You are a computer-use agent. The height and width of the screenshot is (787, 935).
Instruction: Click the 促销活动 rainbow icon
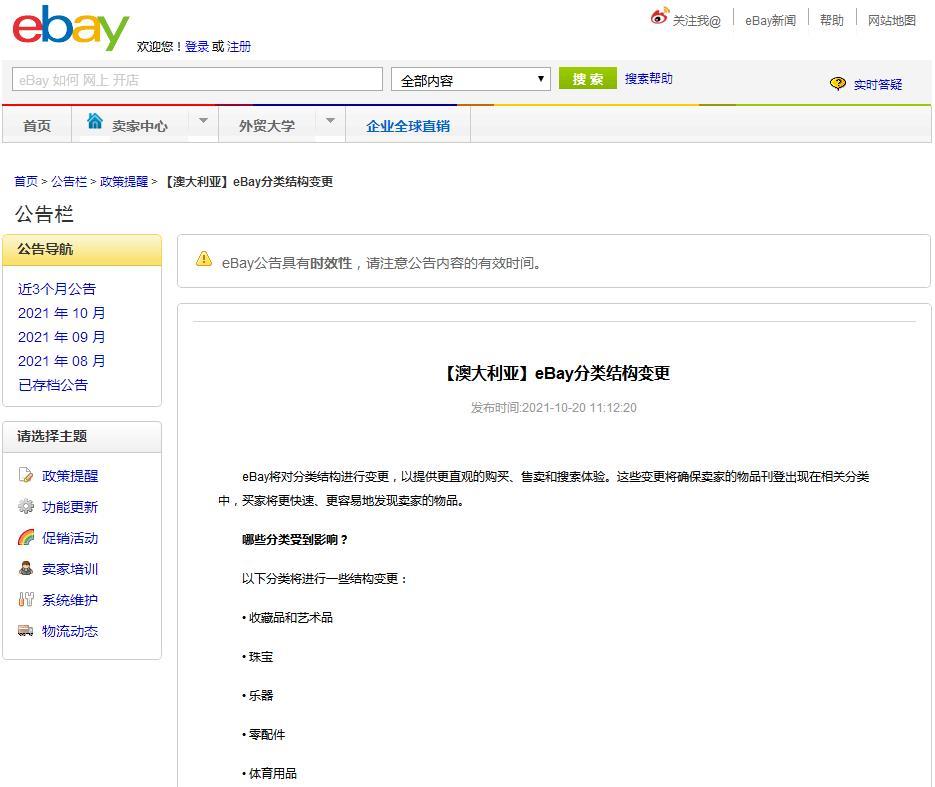click(26, 537)
